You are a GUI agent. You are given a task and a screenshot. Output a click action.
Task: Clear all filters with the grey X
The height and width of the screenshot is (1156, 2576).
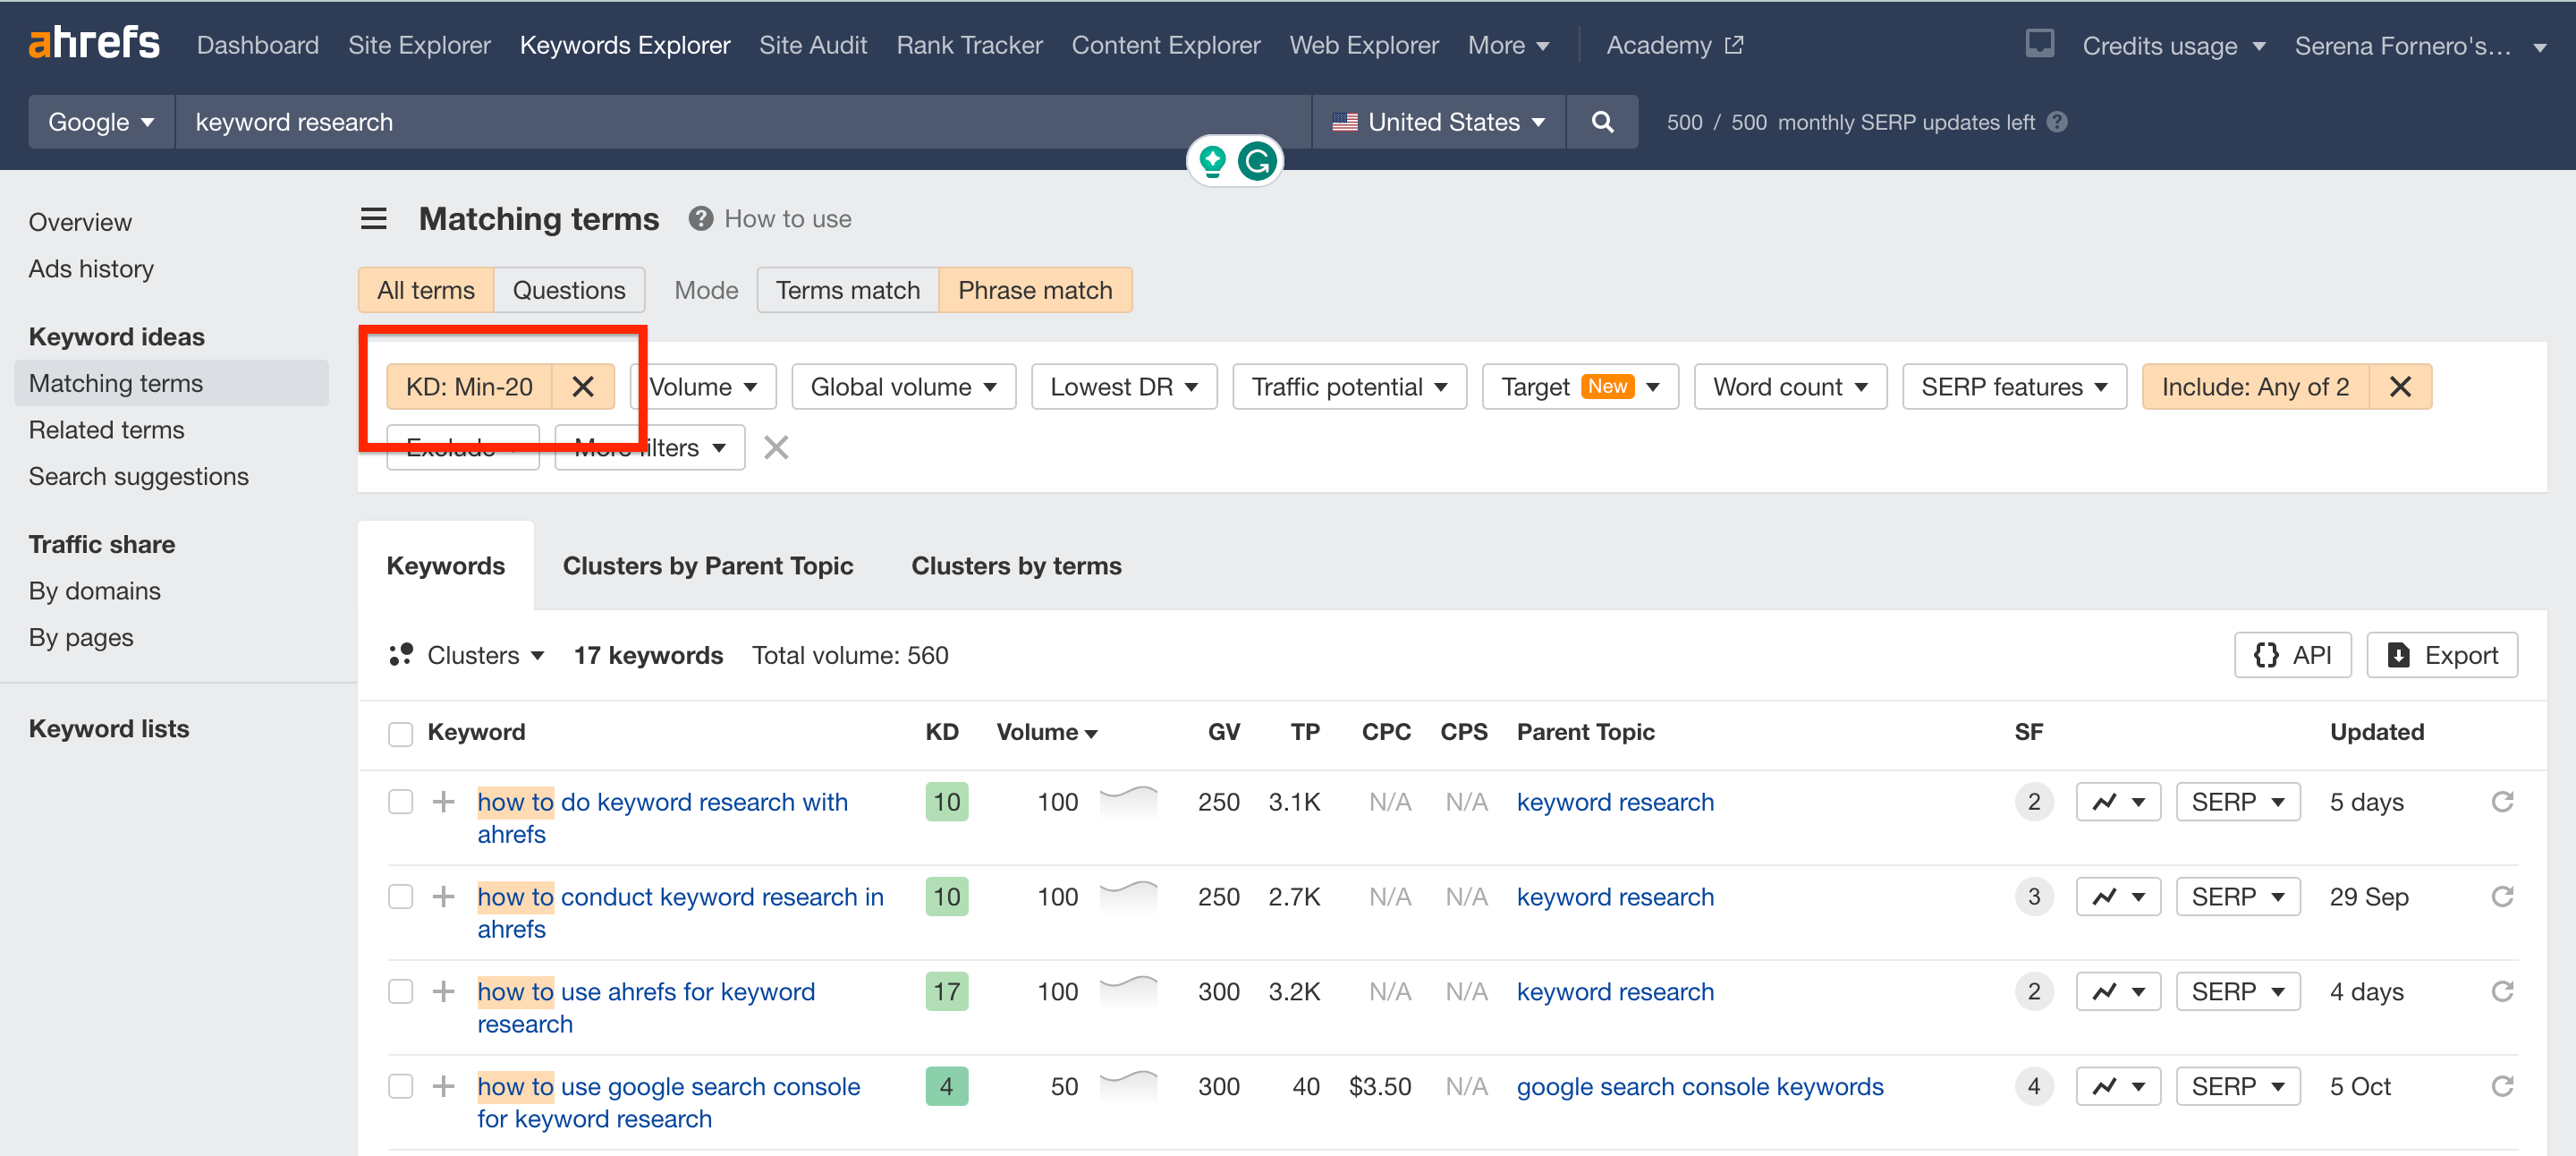[776, 447]
